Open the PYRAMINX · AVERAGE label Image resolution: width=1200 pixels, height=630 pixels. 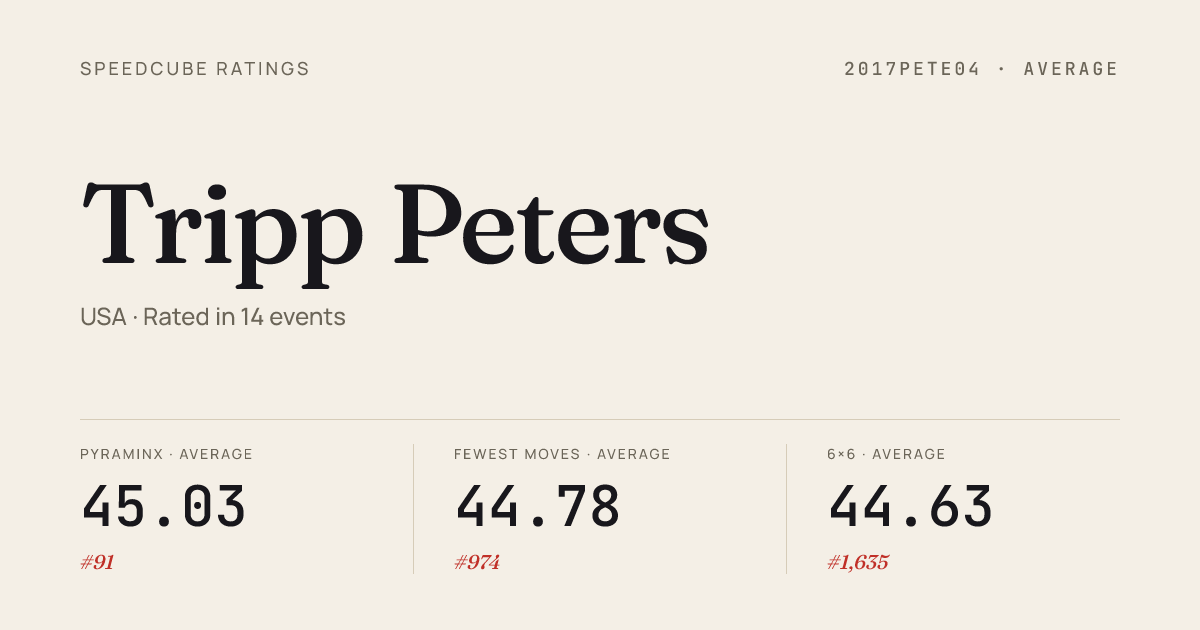point(166,454)
